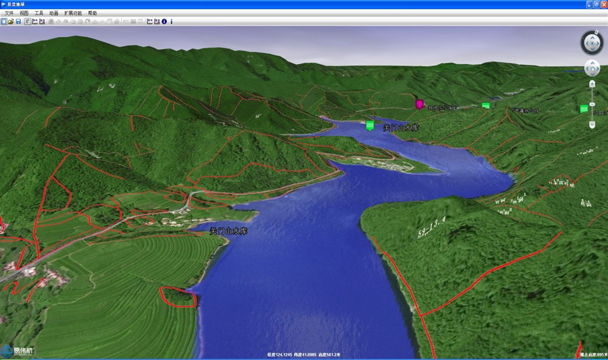Tilt view up with top compass arrow

click(x=592, y=37)
